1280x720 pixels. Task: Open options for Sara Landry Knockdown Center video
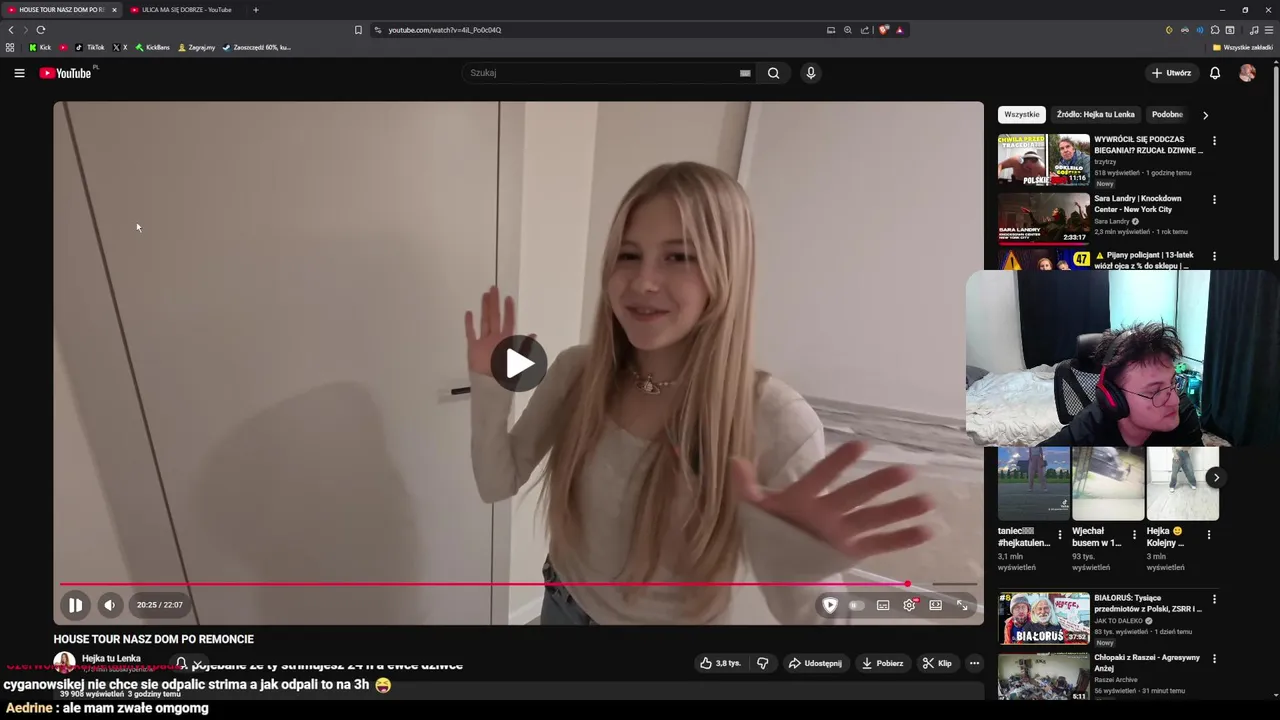pyautogui.click(x=1214, y=200)
